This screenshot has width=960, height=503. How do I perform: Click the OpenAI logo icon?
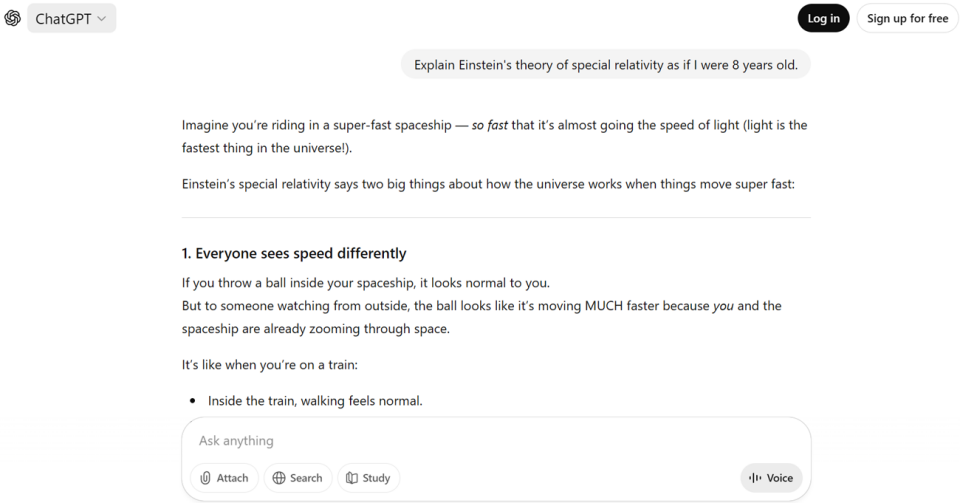tap(13, 18)
